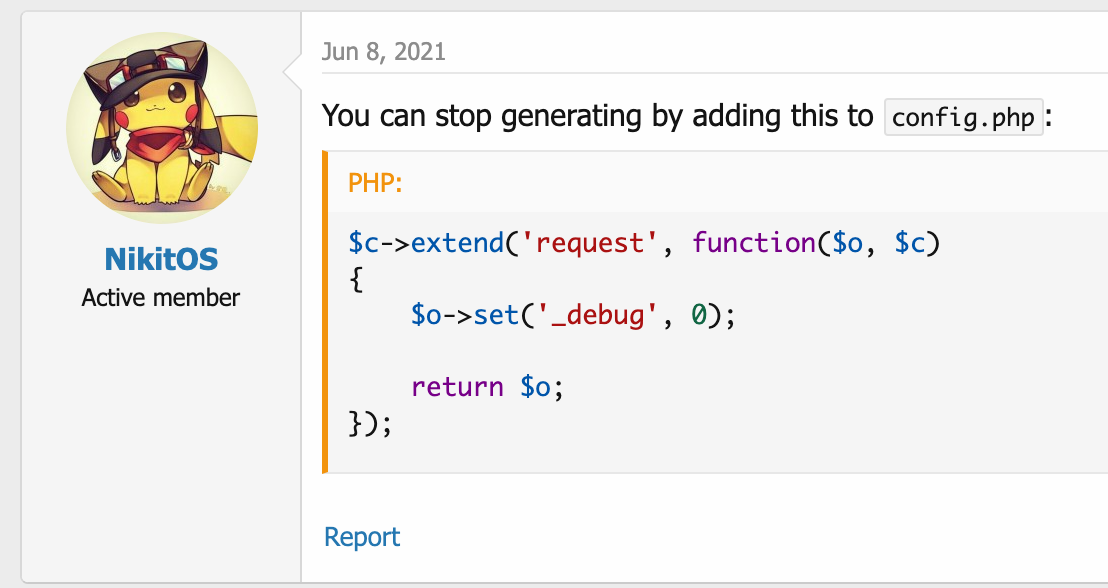Click the config.php inline code
This screenshot has height=588, width=1108.
(964, 118)
